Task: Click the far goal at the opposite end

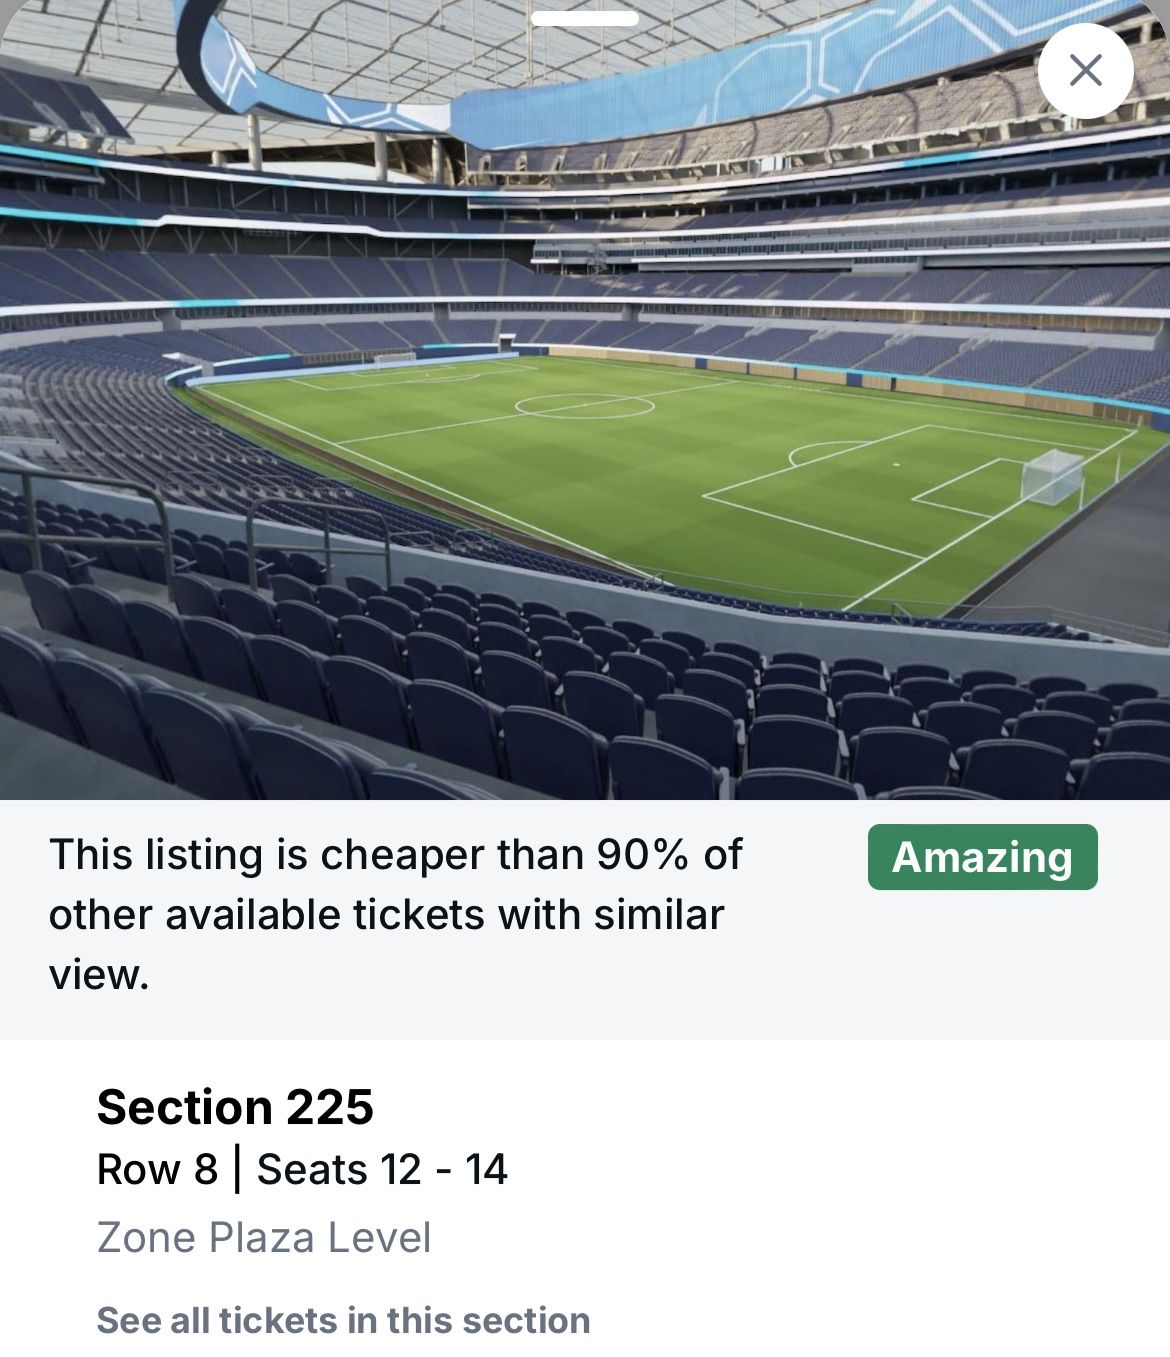Action: (394, 359)
